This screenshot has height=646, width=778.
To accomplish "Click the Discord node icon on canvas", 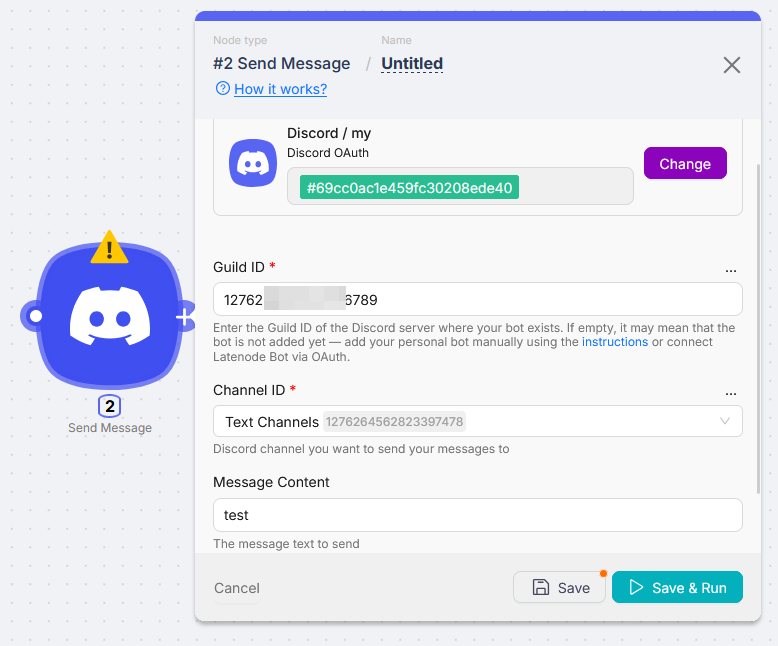I will [110, 317].
